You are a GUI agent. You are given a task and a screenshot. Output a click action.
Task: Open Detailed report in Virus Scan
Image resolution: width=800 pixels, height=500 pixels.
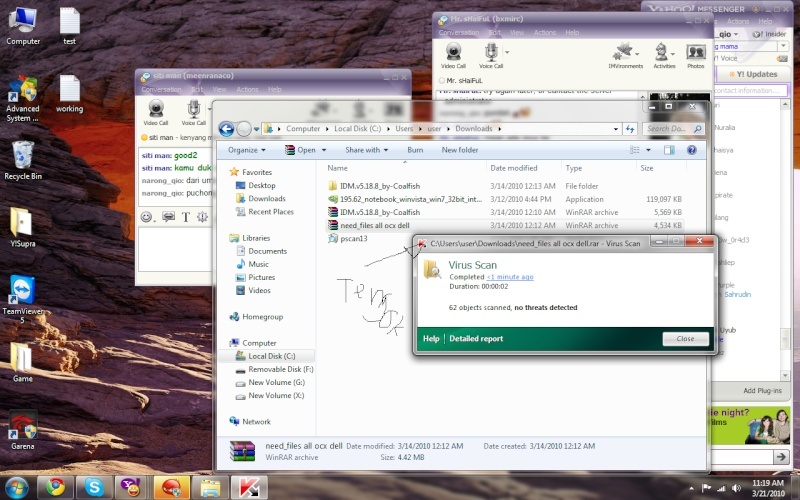(x=476, y=339)
